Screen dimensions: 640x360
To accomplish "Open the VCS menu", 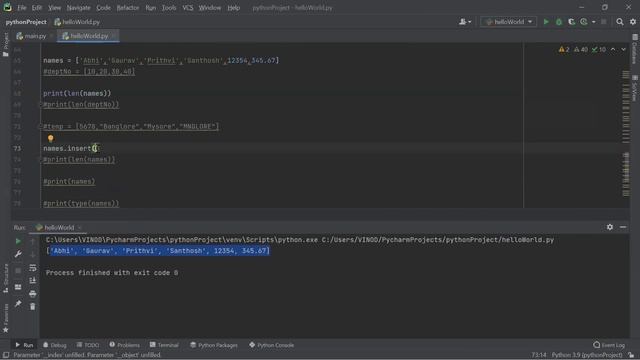I will tap(188, 8).
